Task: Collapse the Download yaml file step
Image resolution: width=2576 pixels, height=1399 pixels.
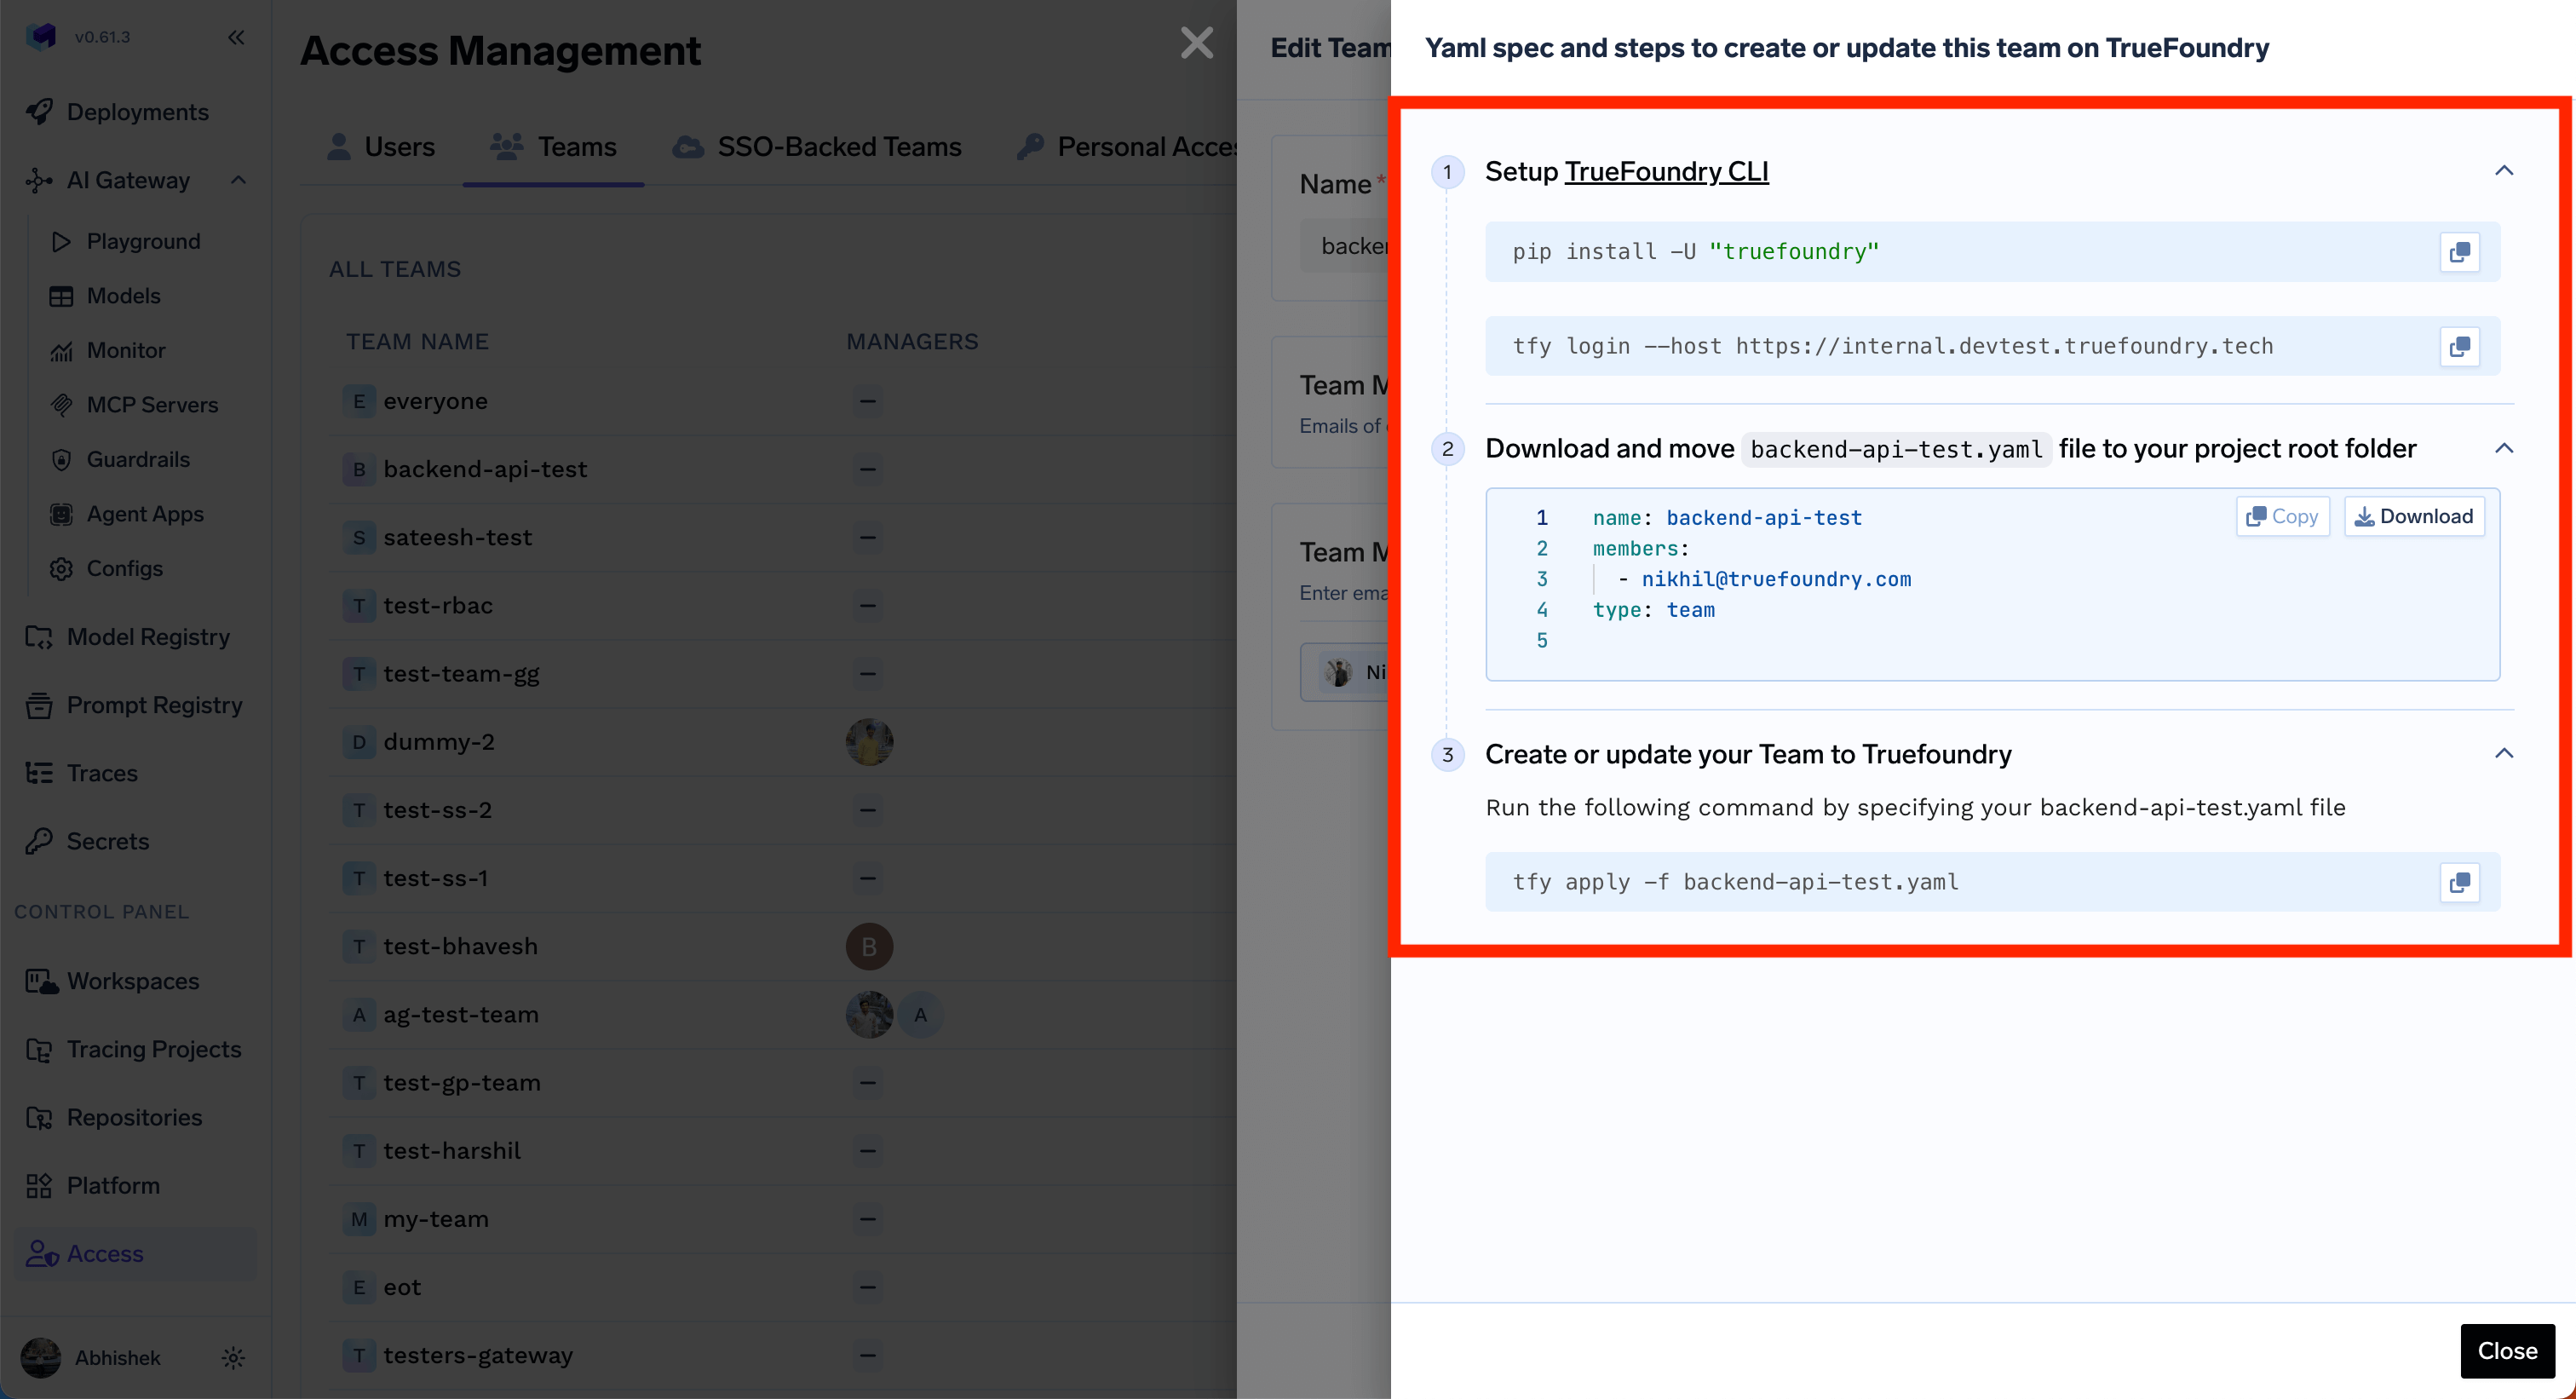Action: 2503,448
